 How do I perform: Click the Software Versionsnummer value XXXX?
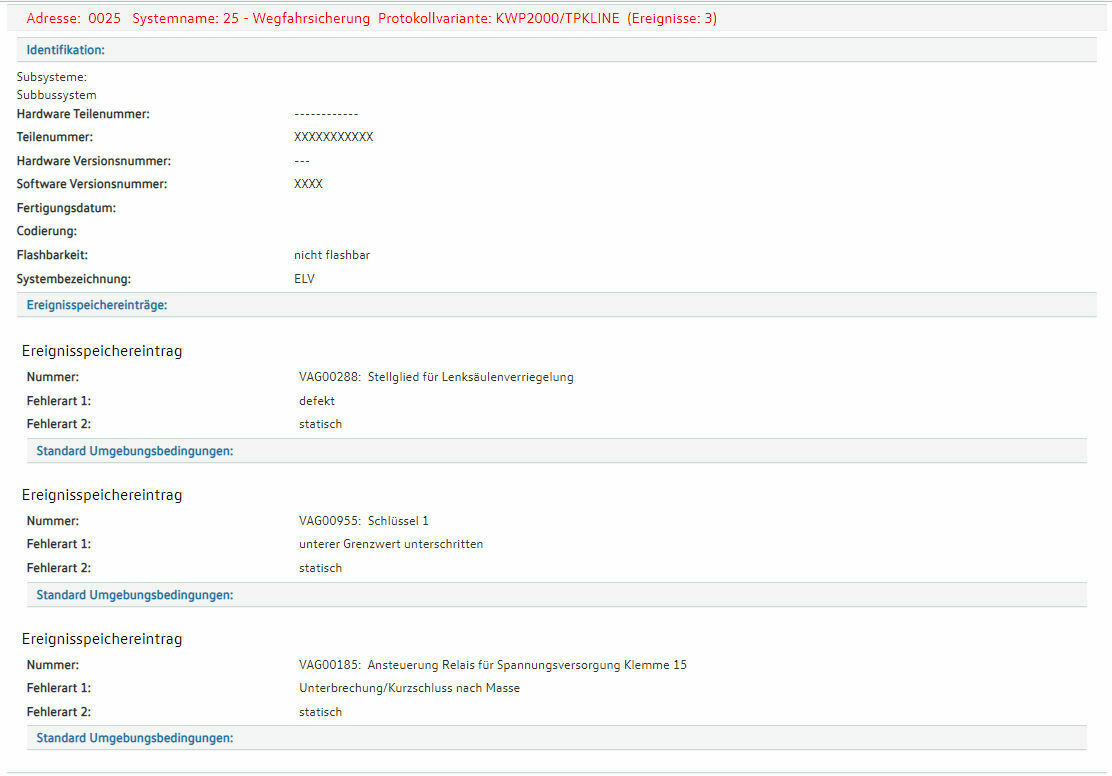point(308,184)
